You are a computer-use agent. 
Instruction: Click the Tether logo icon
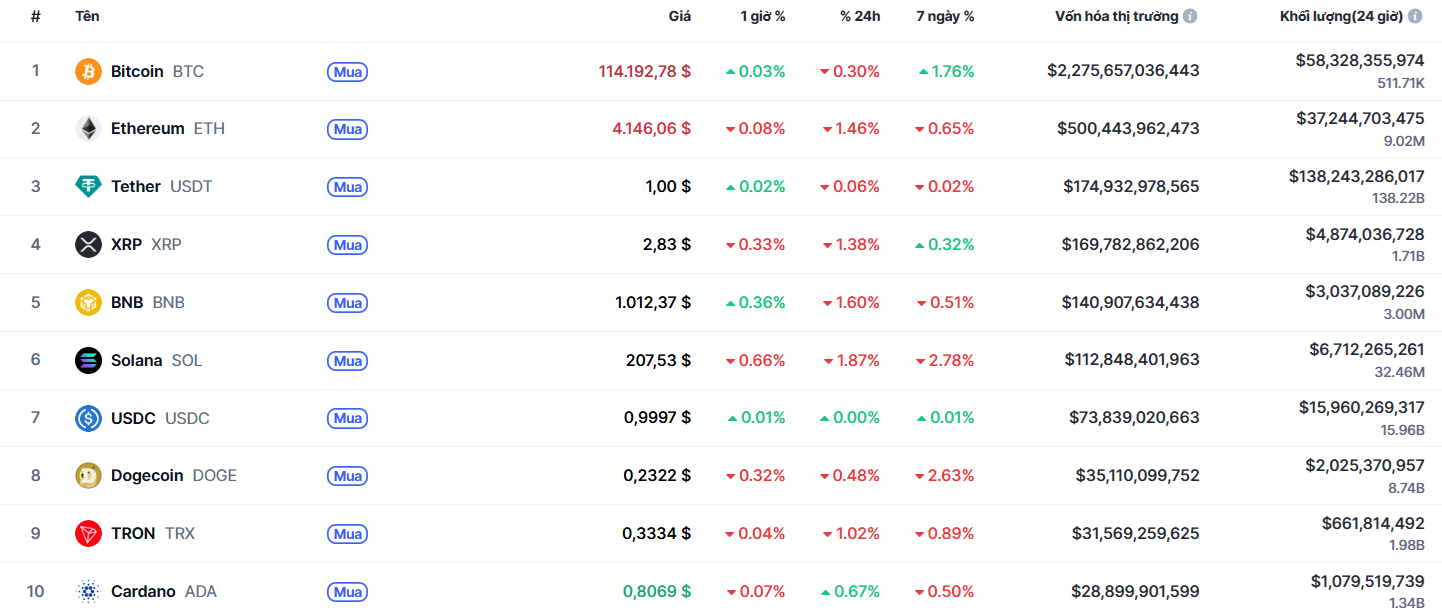(x=88, y=187)
